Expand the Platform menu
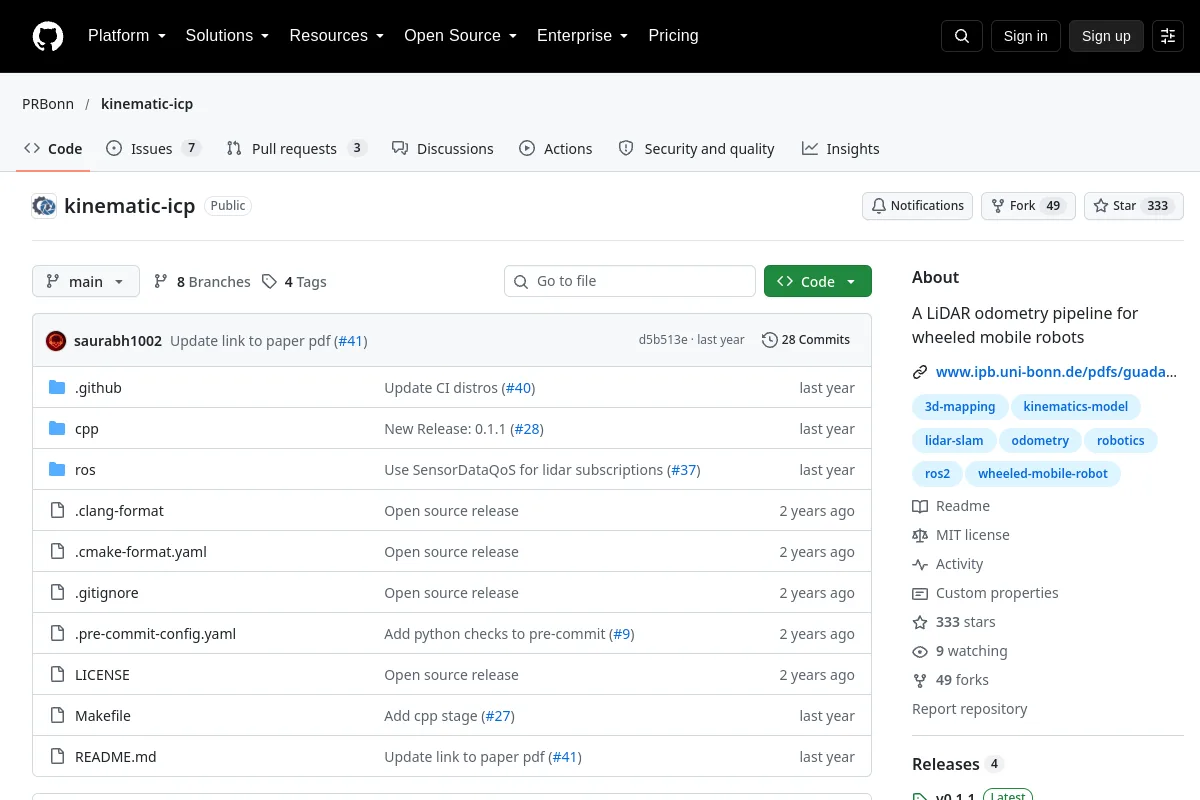The height and width of the screenshot is (800, 1200). tap(127, 36)
